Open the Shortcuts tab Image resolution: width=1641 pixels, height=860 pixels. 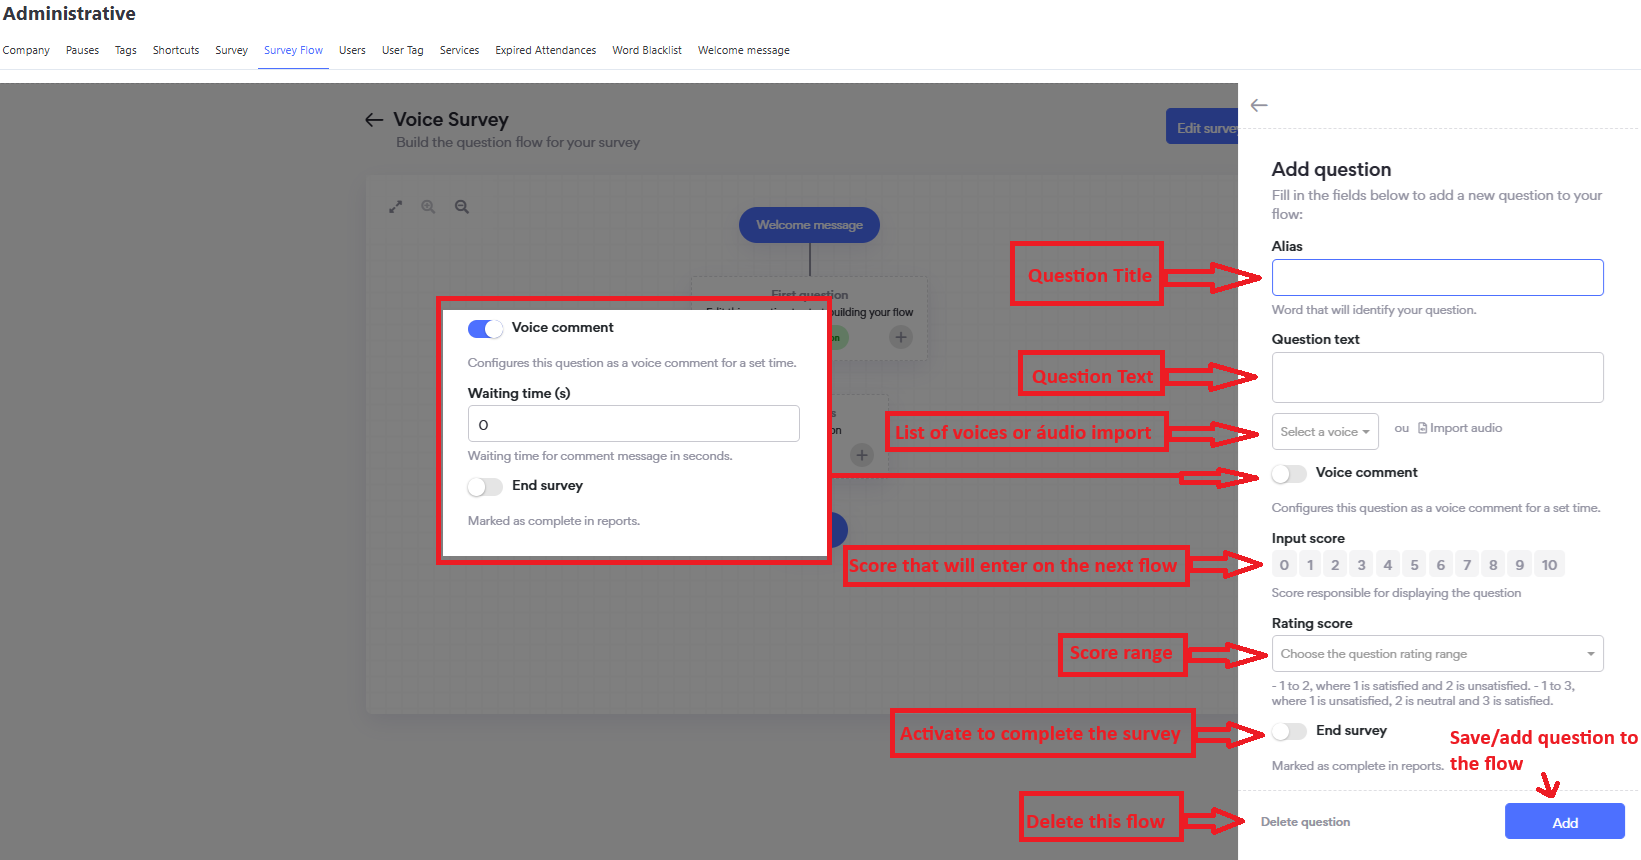click(176, 50)
